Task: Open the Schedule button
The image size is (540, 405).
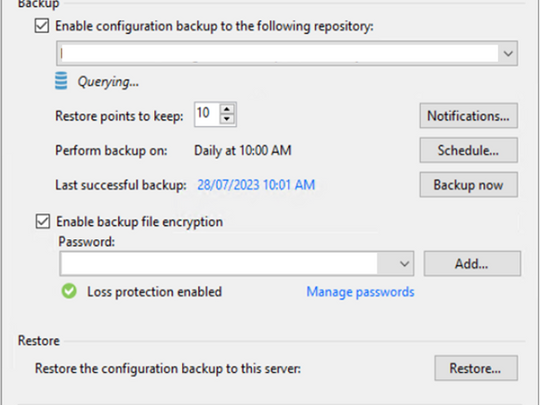Action: 468,150
